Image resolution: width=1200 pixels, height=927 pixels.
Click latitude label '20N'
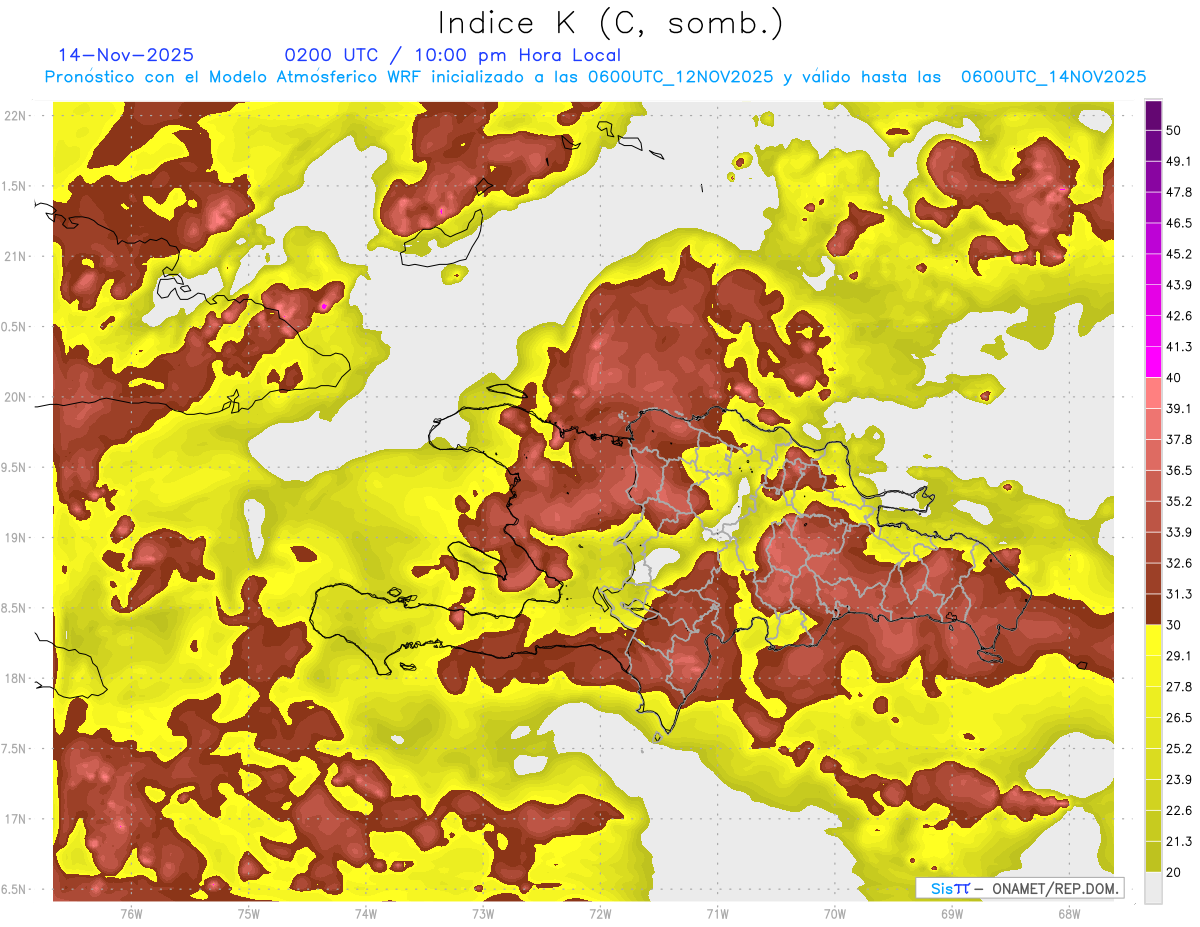(x=15, y=397)
